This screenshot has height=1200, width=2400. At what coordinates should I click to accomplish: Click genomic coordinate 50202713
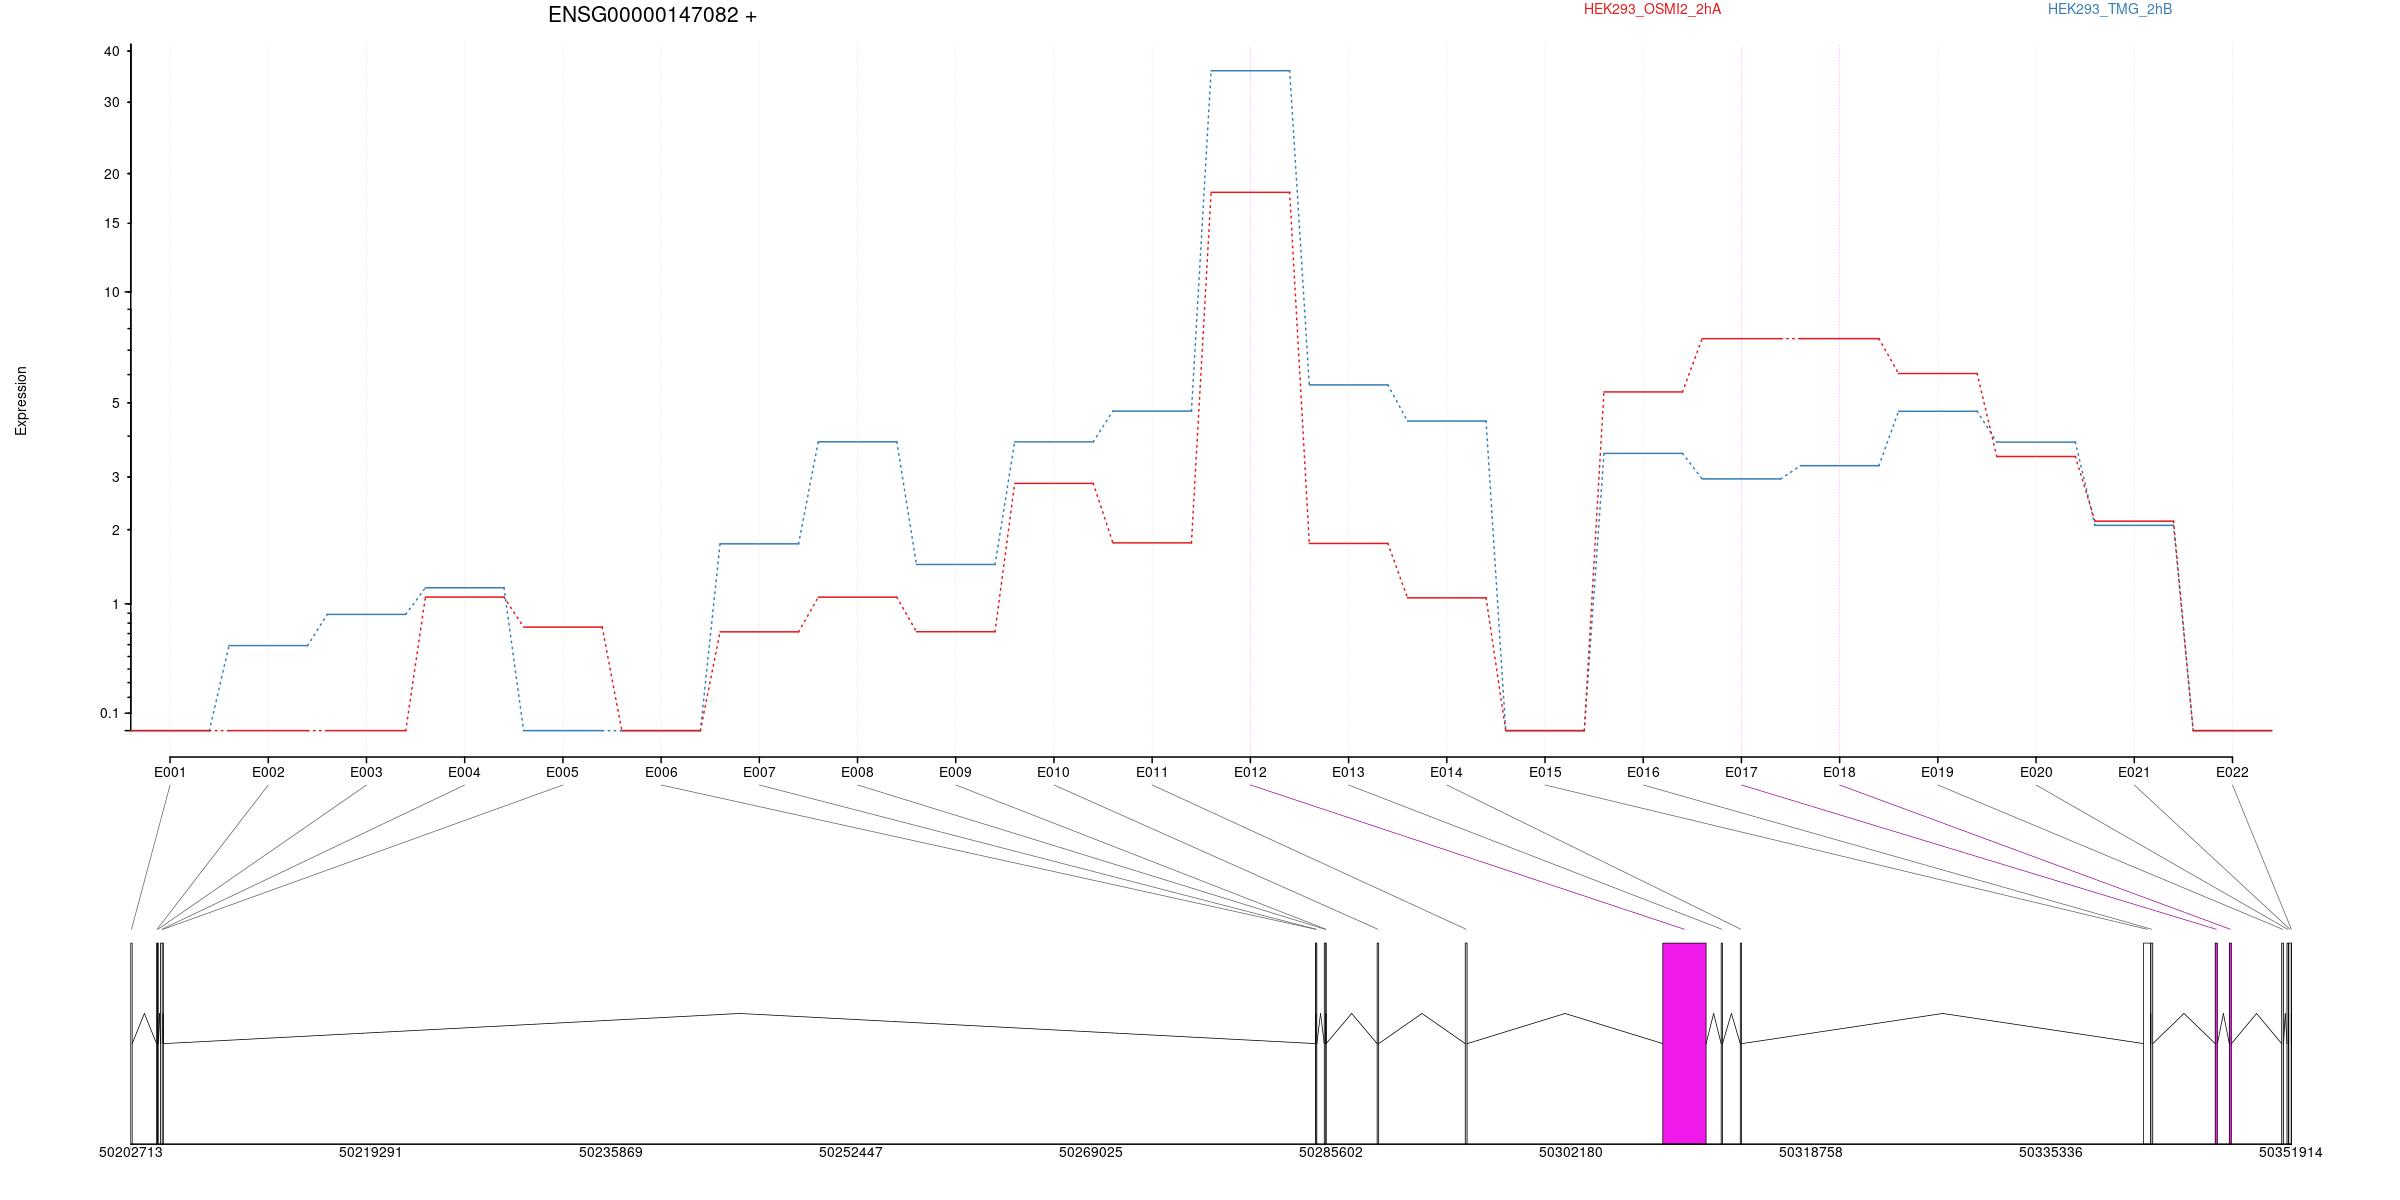pyautogui.click(x=131, y=1152)
